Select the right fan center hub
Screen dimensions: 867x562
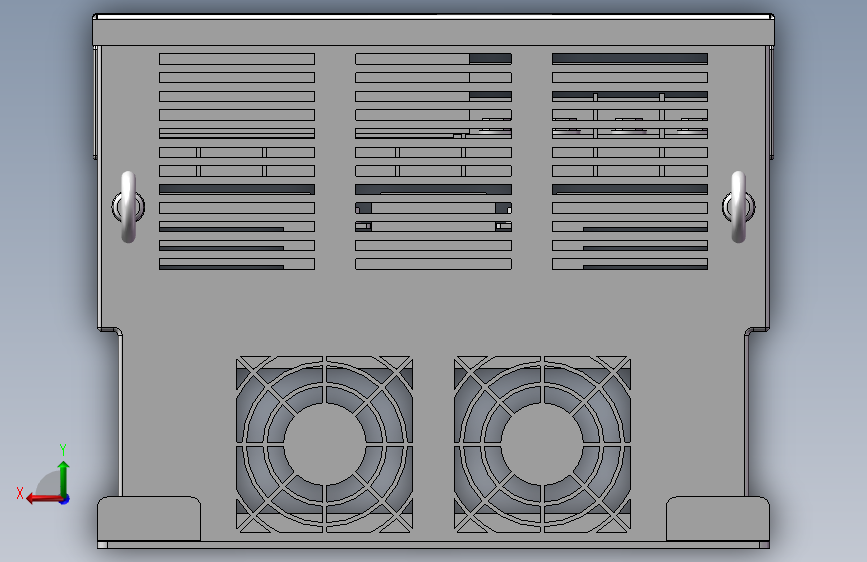tap(542, 444)
